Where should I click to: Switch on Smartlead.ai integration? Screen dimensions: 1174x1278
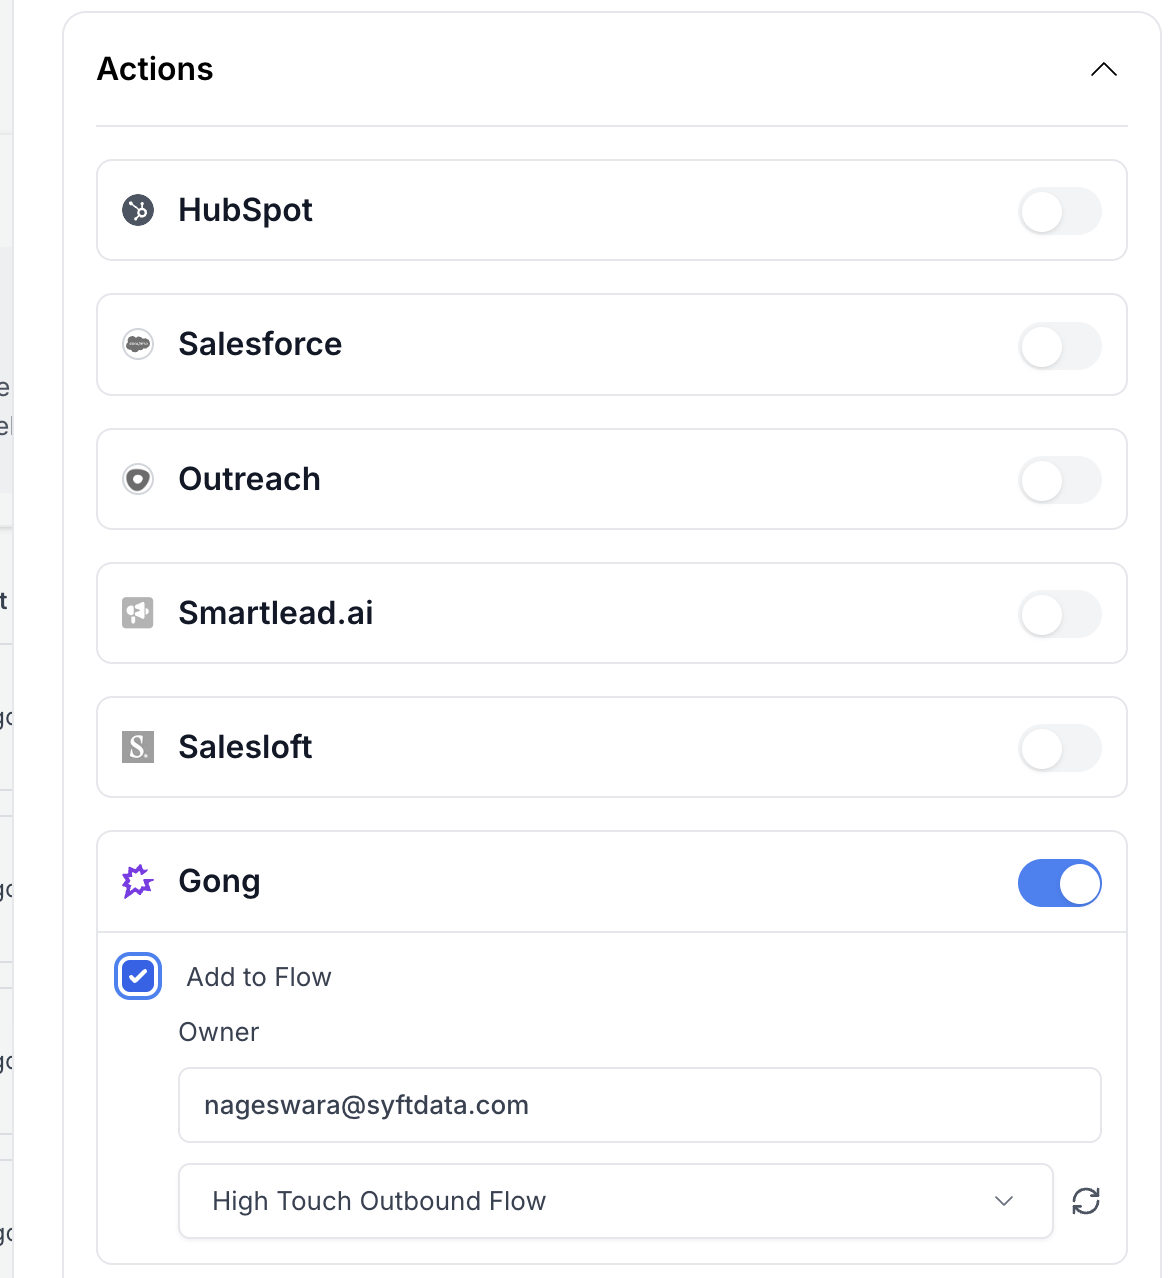pyautogui.click(x=1060, y=615)
